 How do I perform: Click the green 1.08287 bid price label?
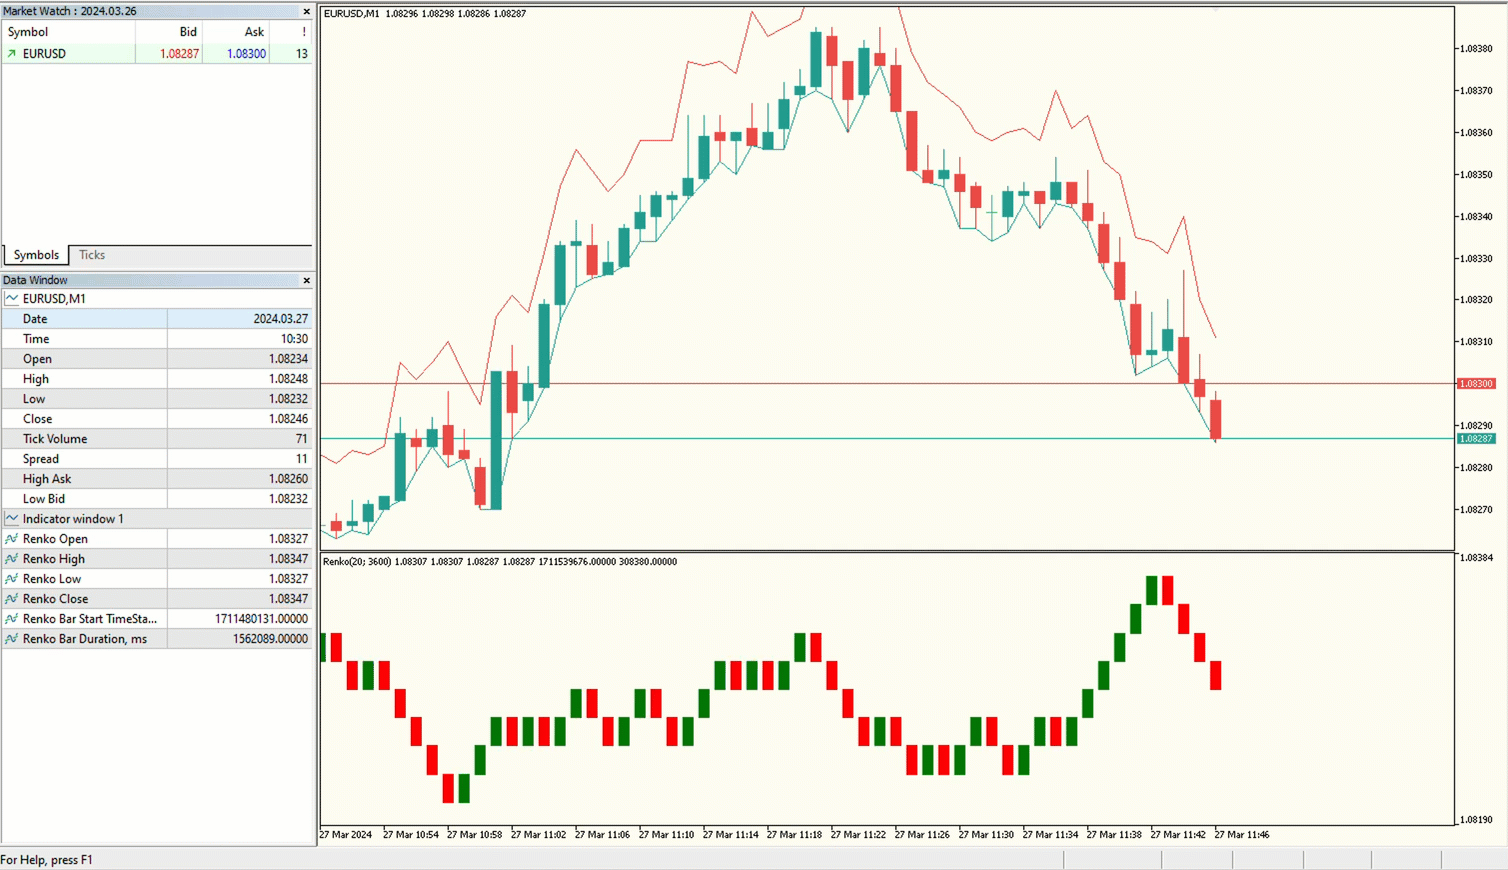1475,439
